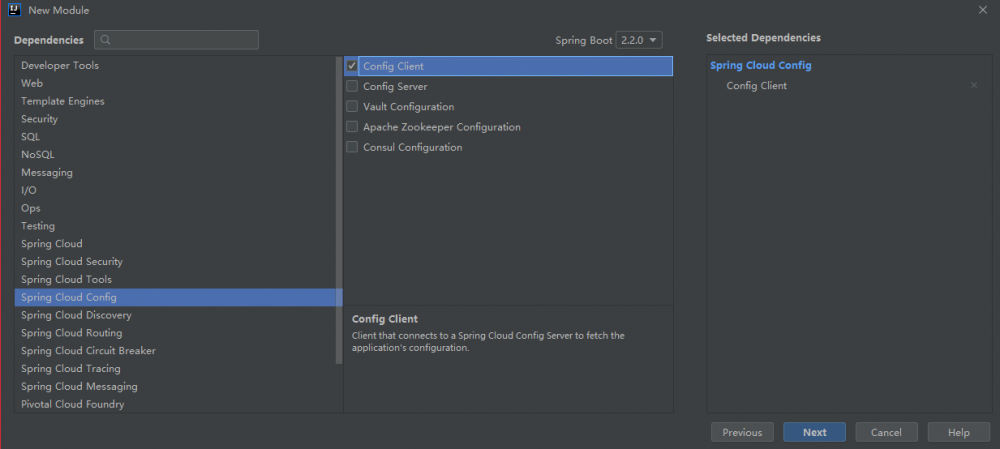The image size is (1000, 449).
Task: Select Spring Cloud Config in the category list
Action: point(179,297)
